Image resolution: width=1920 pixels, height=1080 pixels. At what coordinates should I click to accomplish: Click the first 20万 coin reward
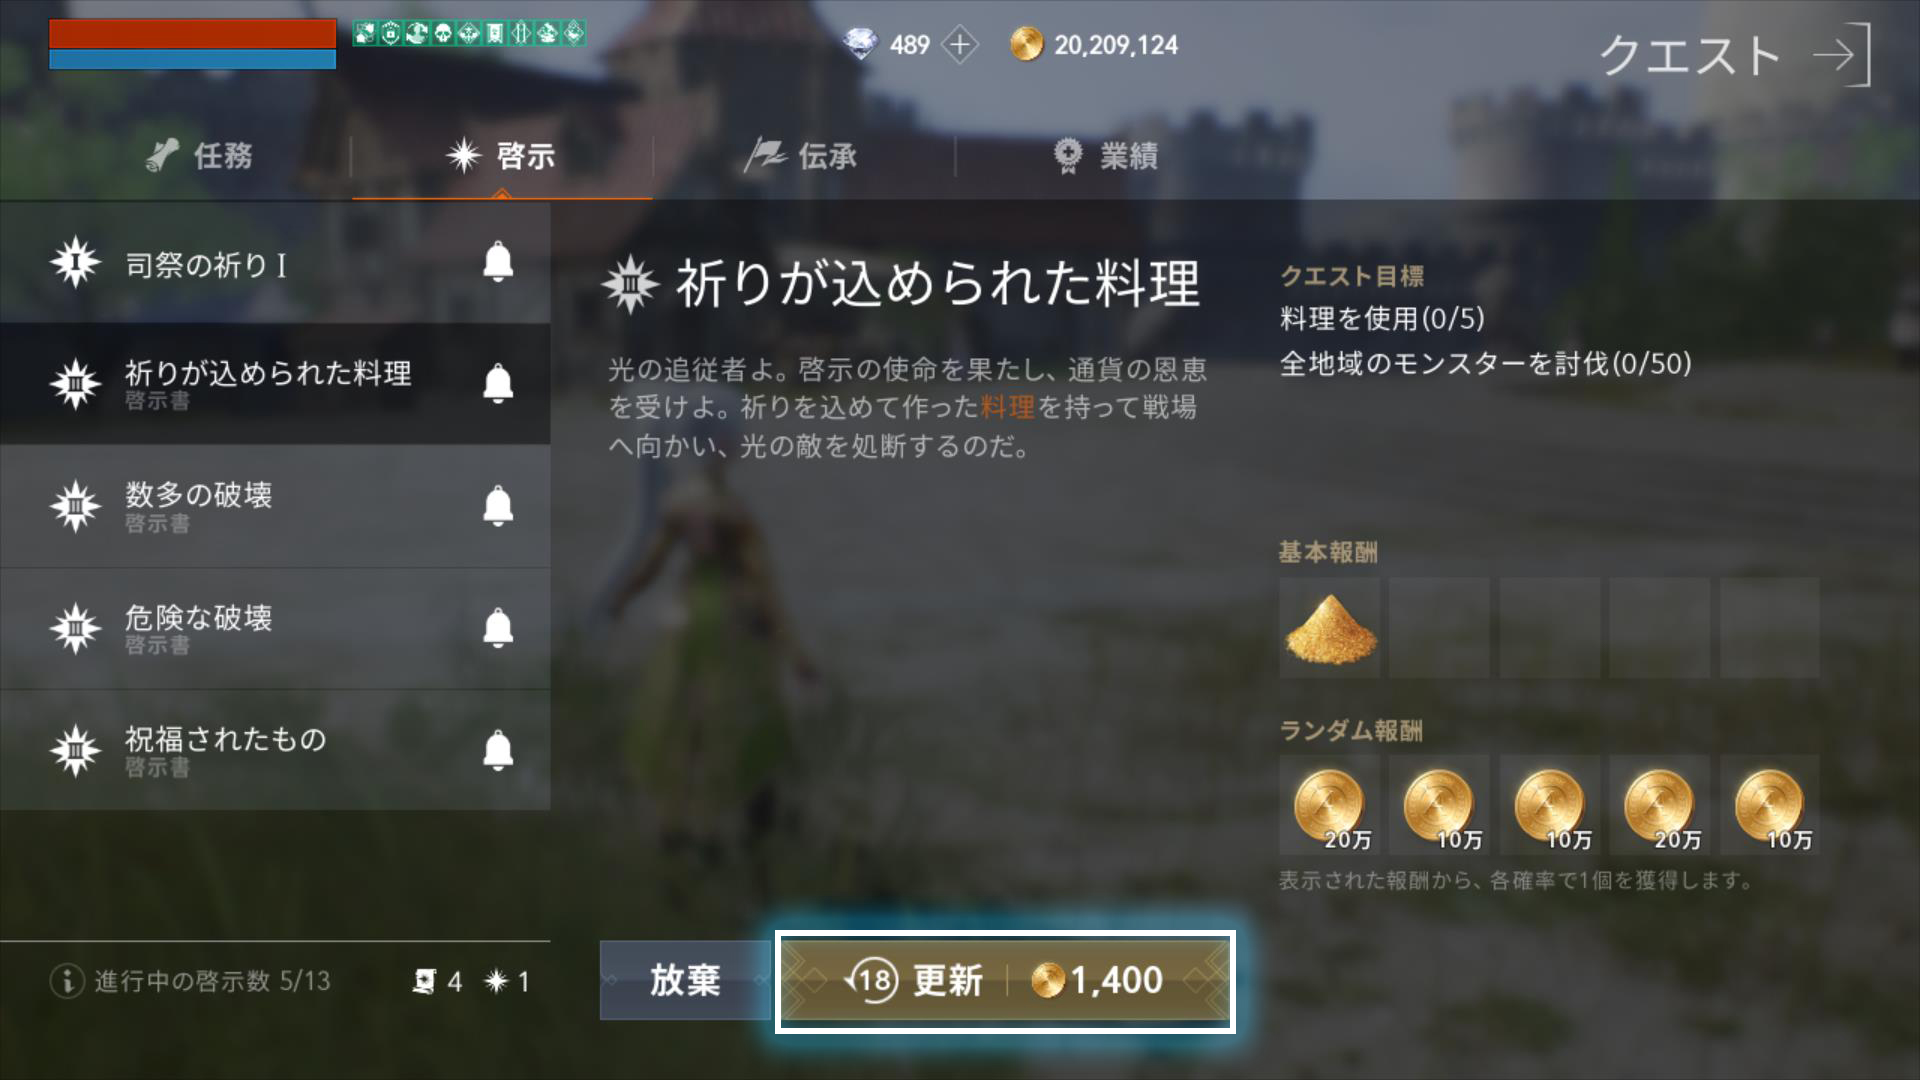[x=1330, y=806]
